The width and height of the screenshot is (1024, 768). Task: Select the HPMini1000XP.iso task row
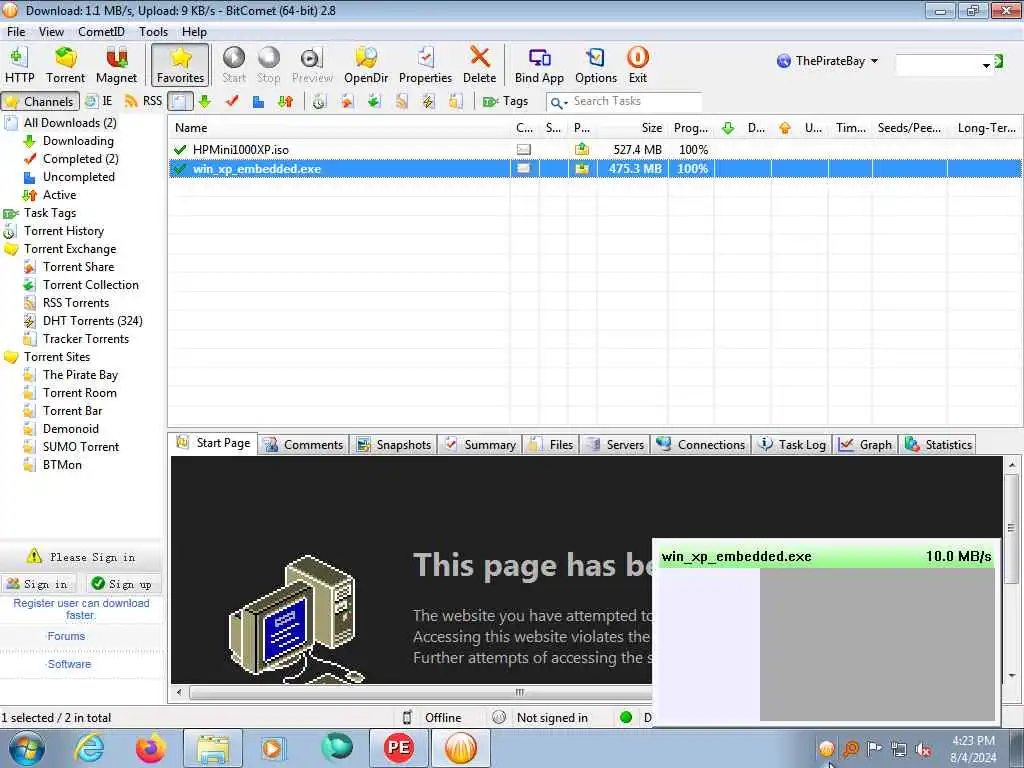[595, 150]
